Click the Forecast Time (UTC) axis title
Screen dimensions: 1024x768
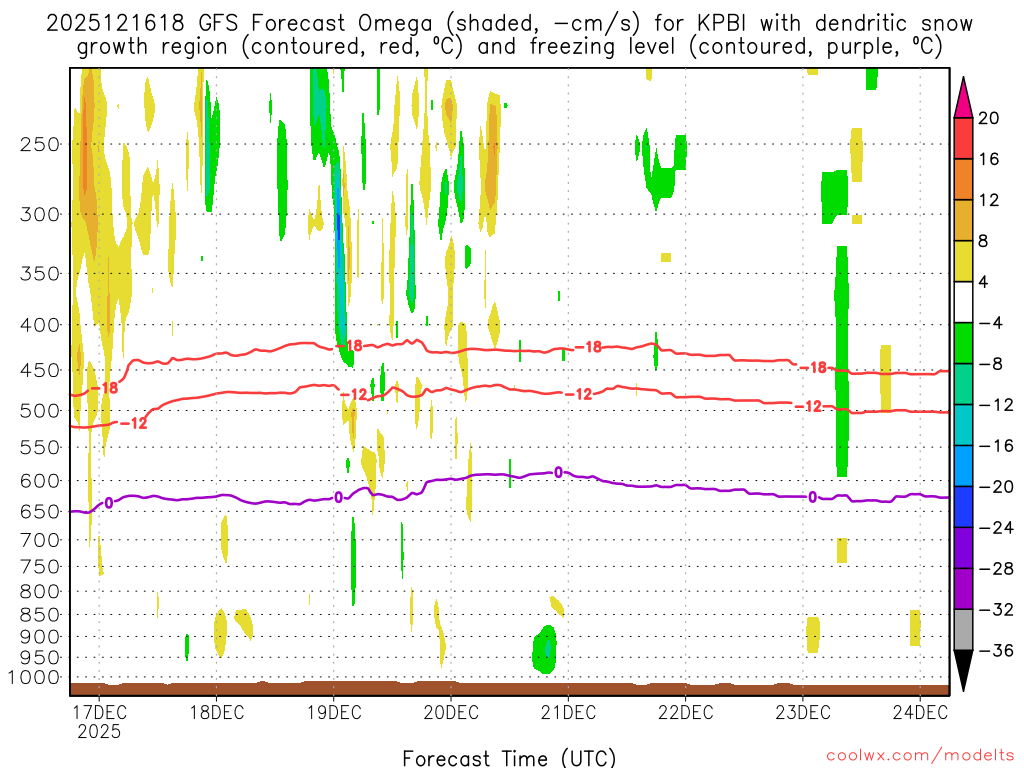pos(509,758)
